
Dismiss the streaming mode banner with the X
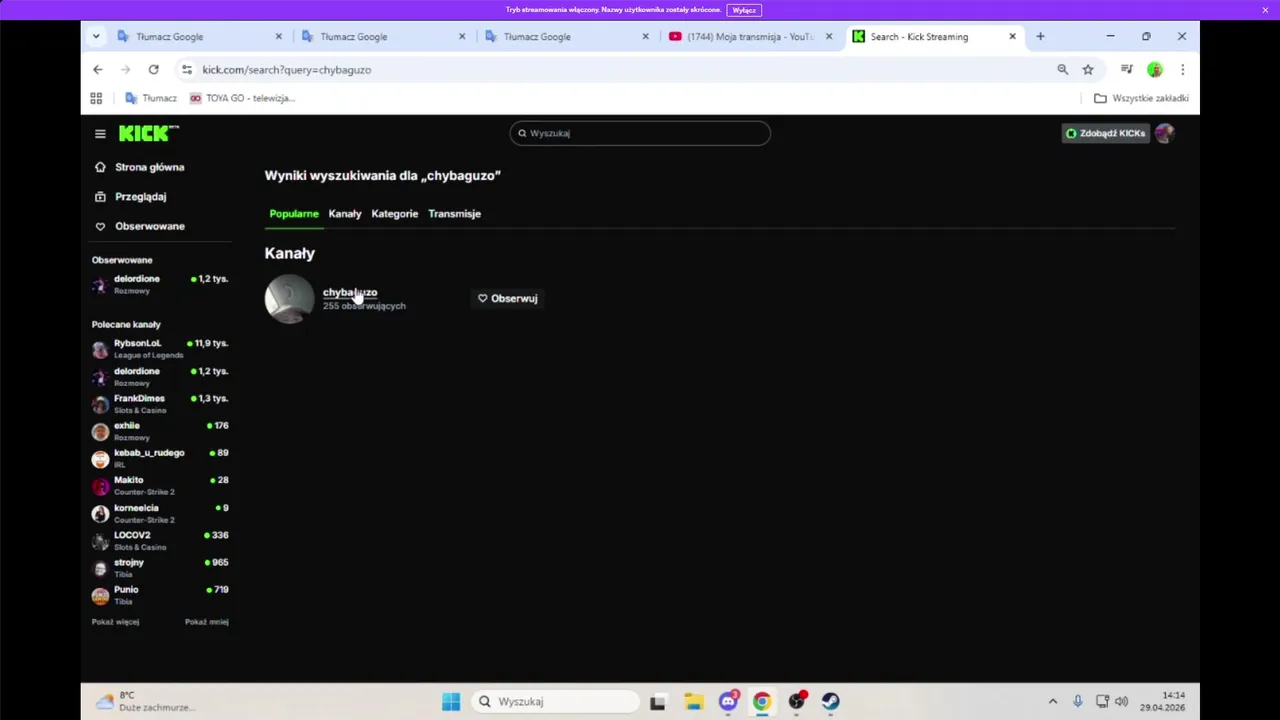point(1265,10)
